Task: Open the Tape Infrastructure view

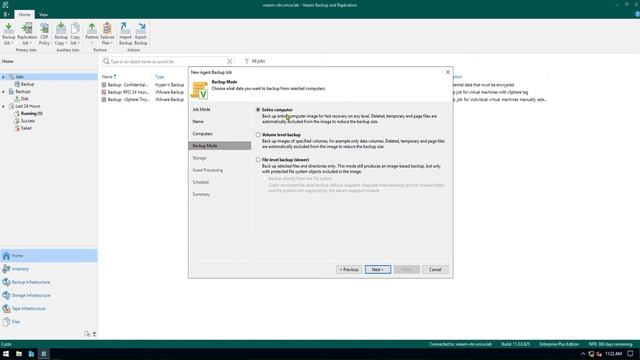Action: [x=49, y=309]
